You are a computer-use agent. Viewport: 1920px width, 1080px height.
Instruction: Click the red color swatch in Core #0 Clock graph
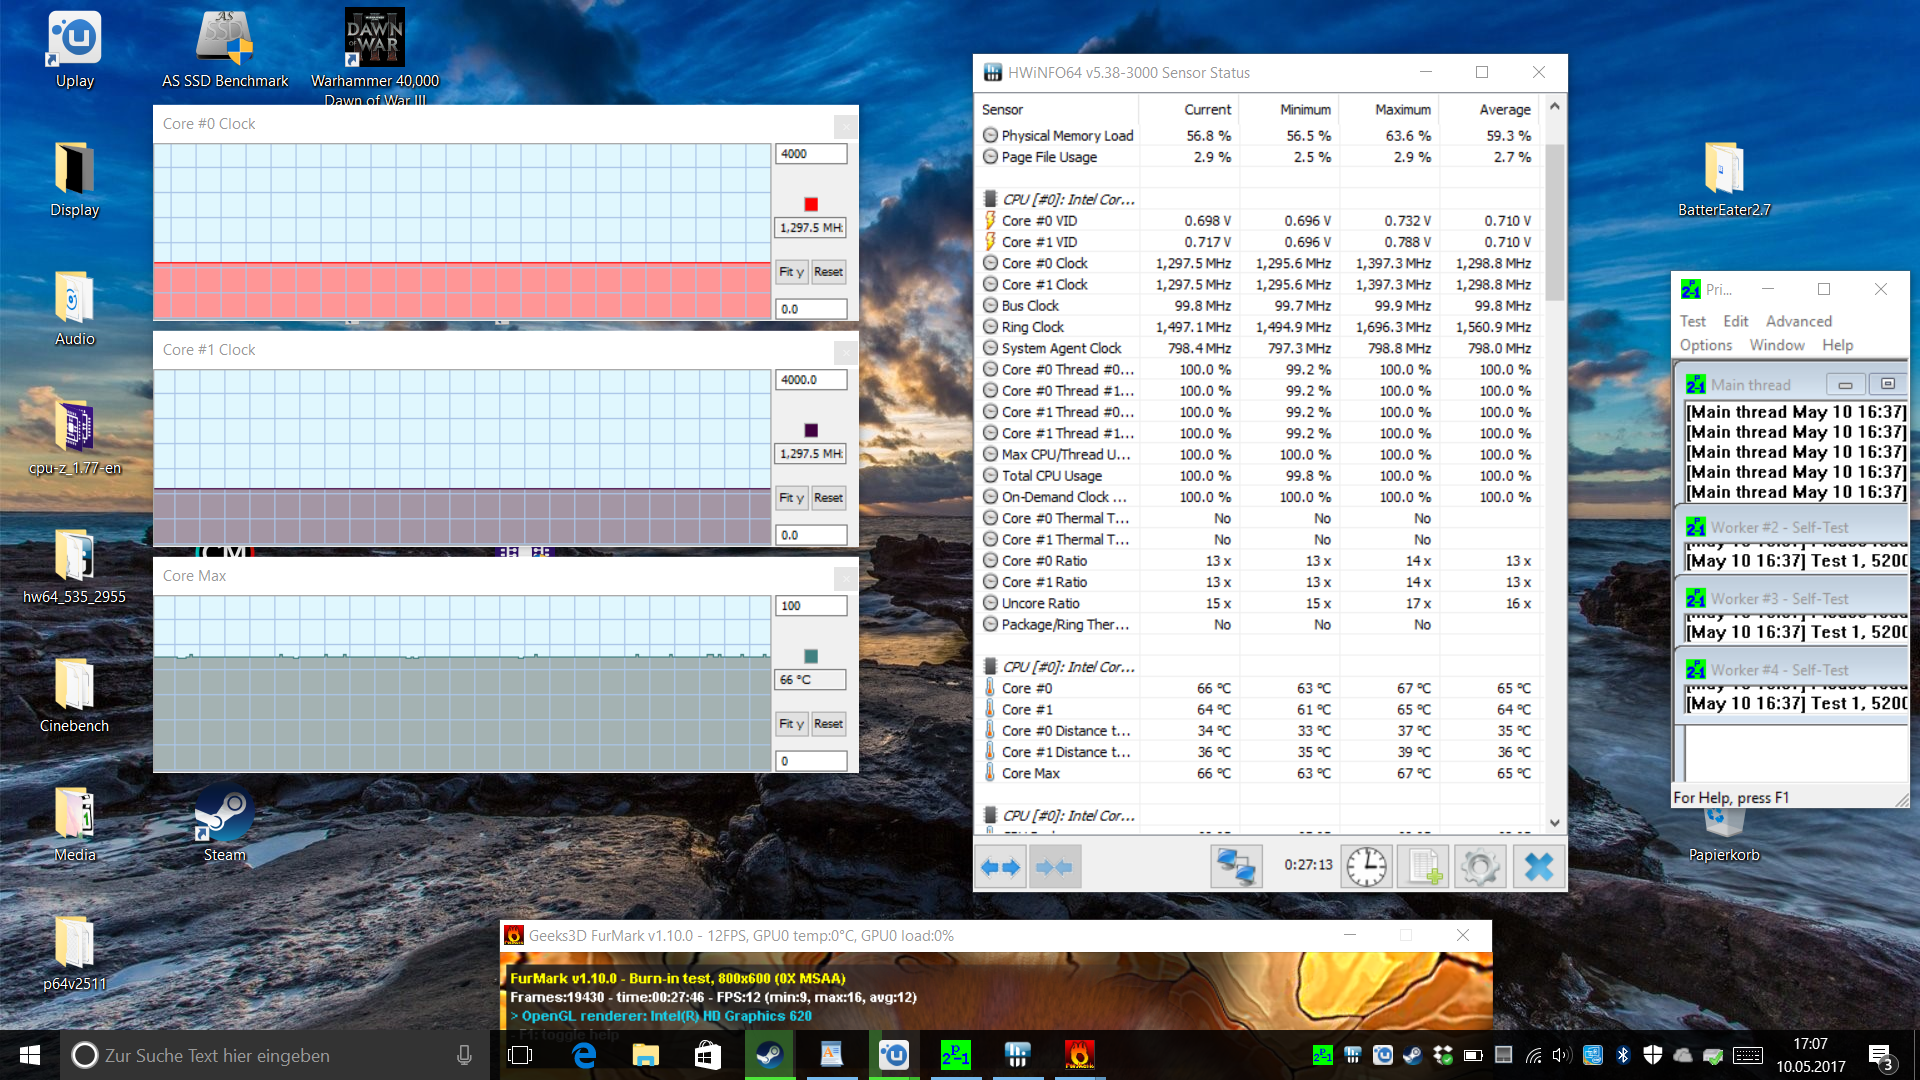(811, 204)
